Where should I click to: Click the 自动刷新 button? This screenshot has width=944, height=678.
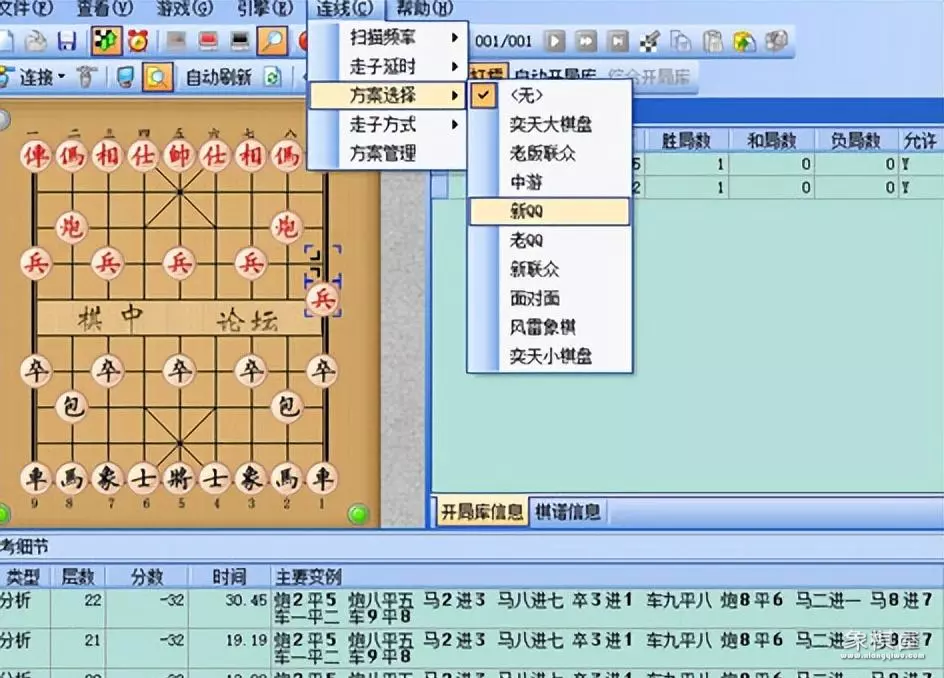coord(218,77)
